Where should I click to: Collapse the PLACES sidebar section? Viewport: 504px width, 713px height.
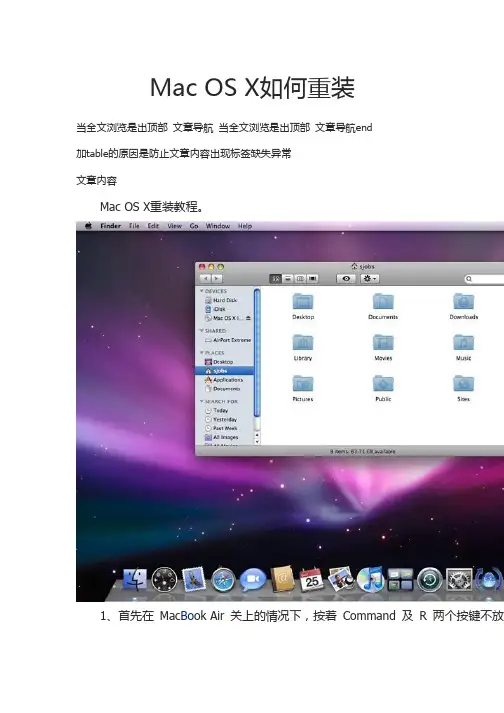[x=202, y=353]
